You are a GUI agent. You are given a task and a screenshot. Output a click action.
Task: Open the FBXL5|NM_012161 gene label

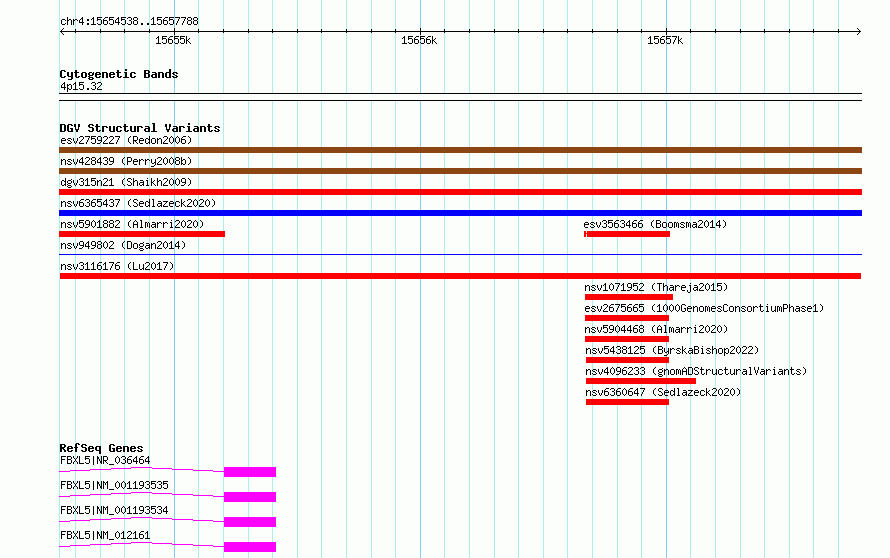coord(105,535)
